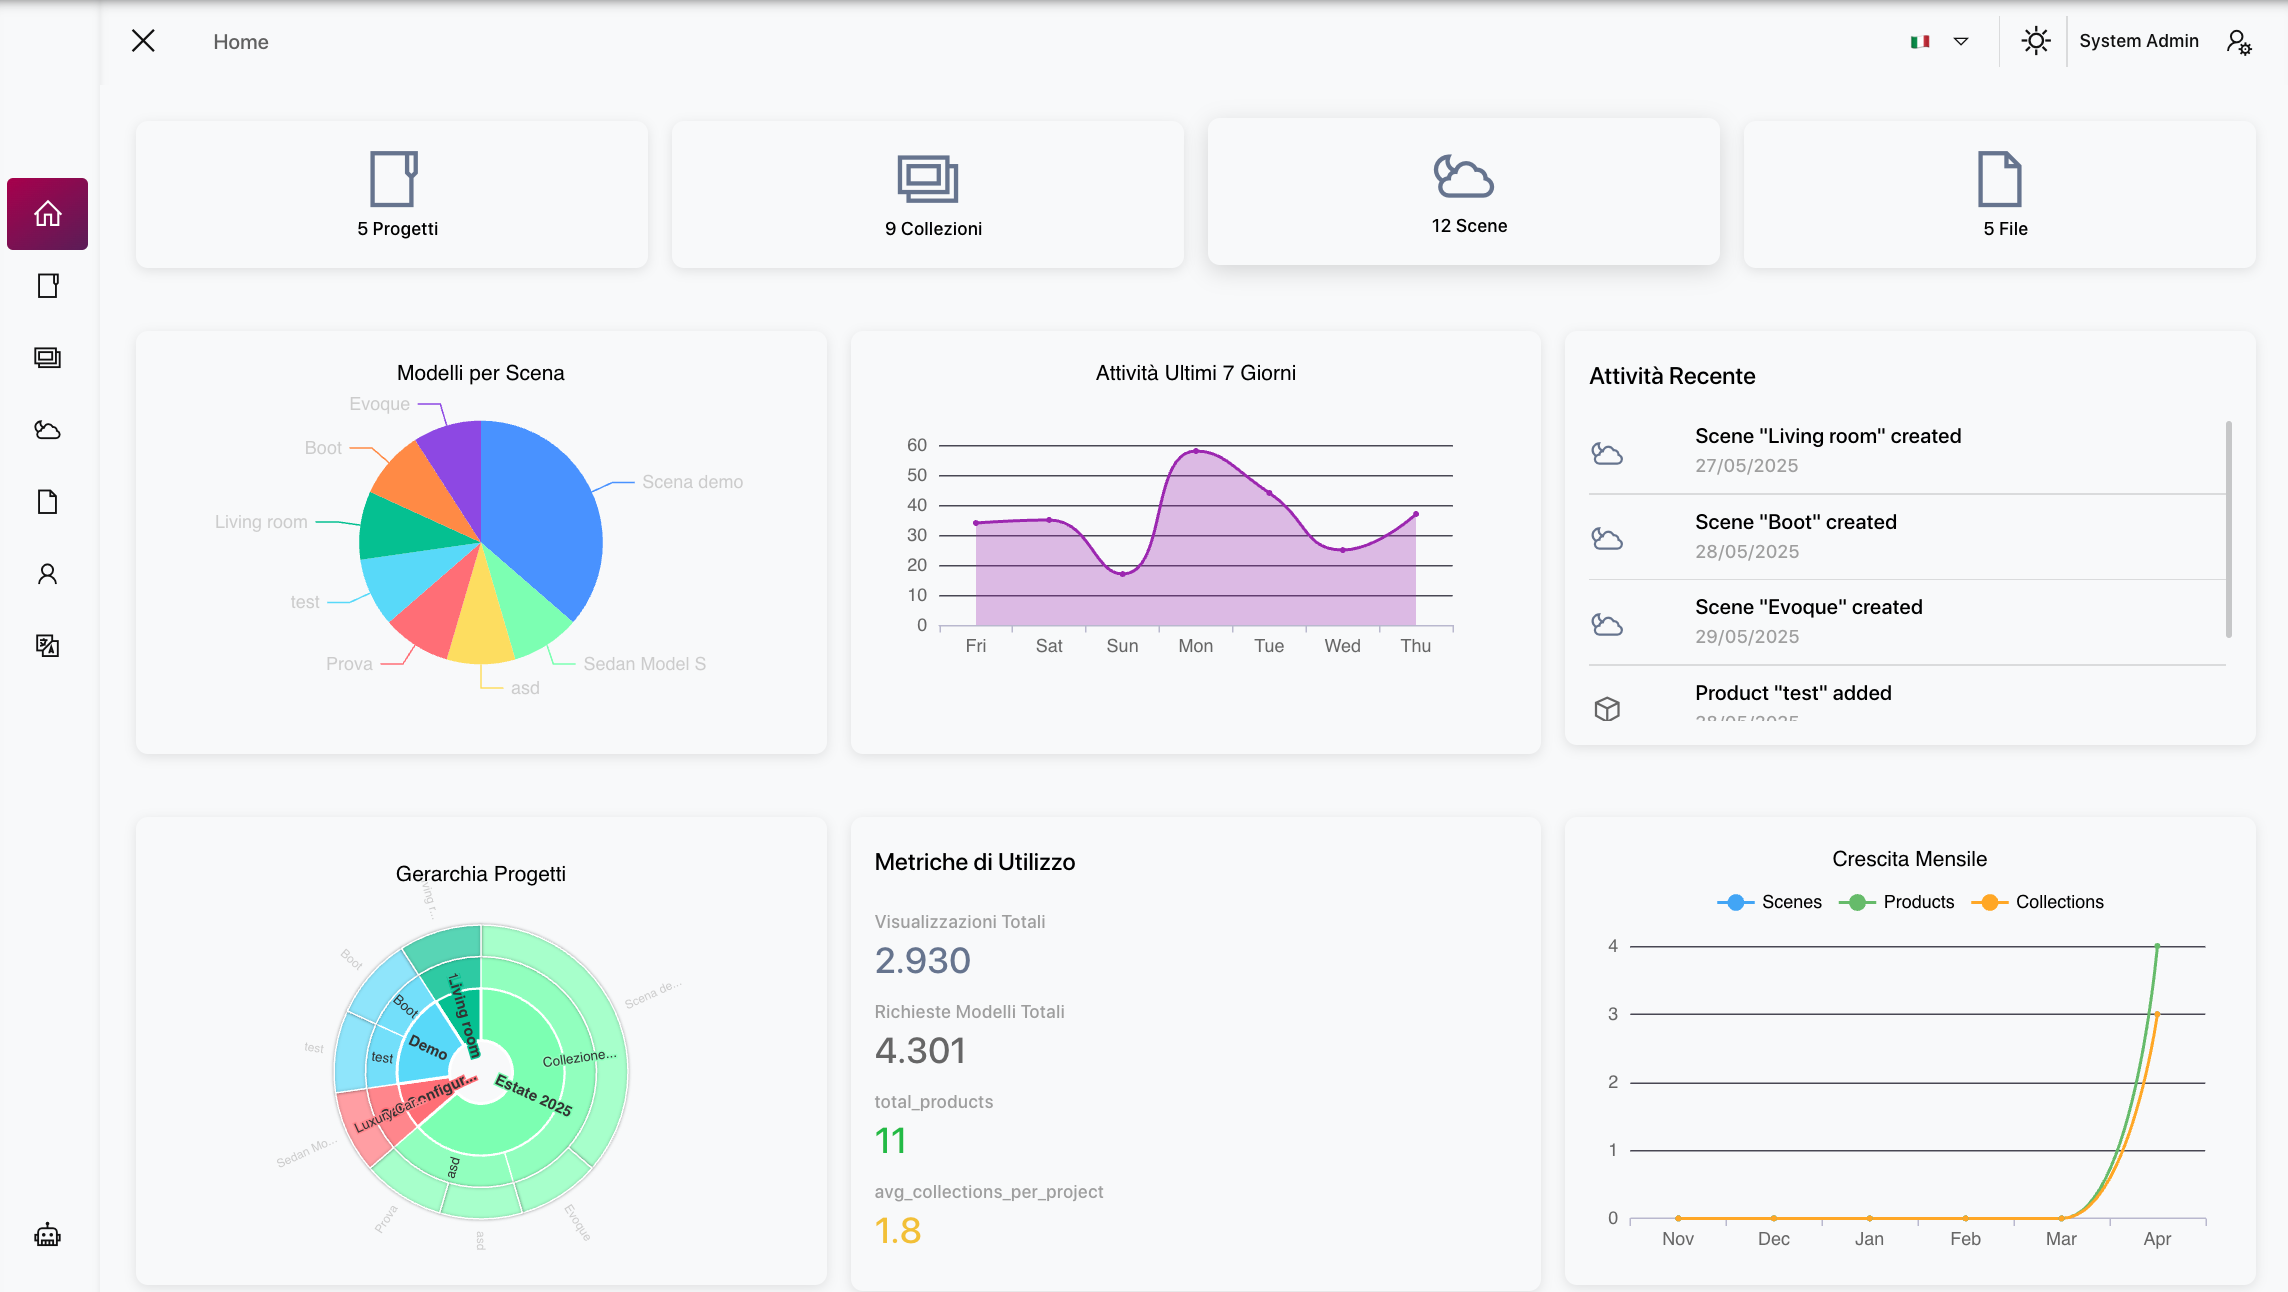The height and width of the screenshot is (1292, 2288).
Task: Toggle Collections series in chart legend
Action: pos(2037,902)
